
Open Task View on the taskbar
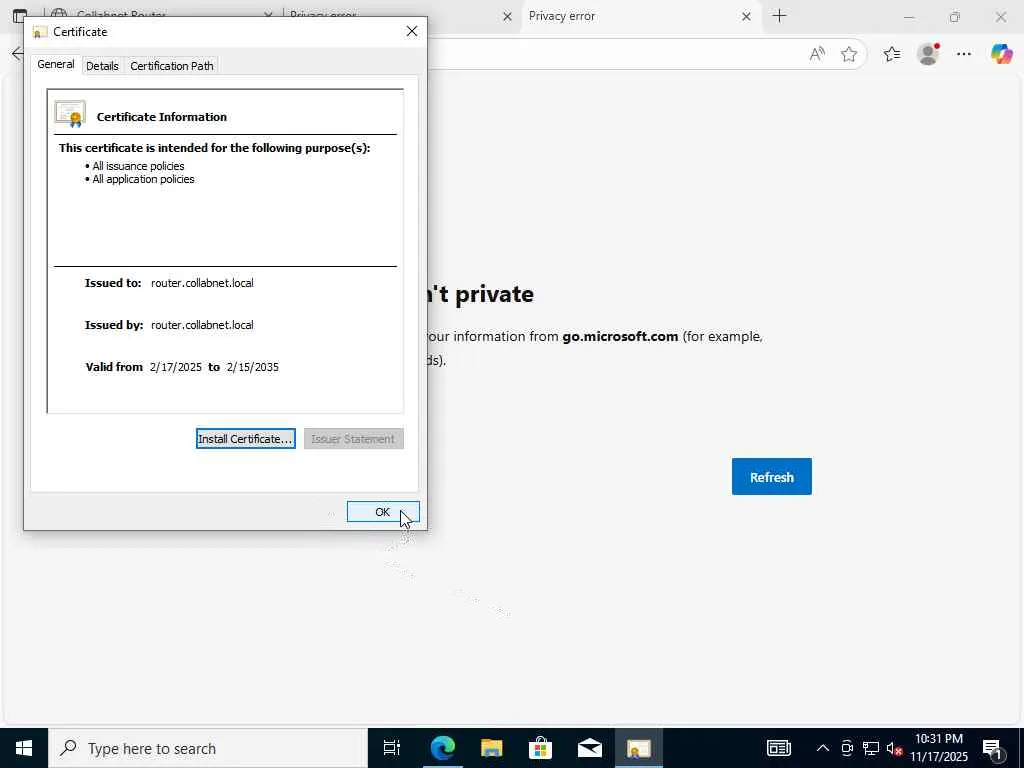tap(392, 748)
